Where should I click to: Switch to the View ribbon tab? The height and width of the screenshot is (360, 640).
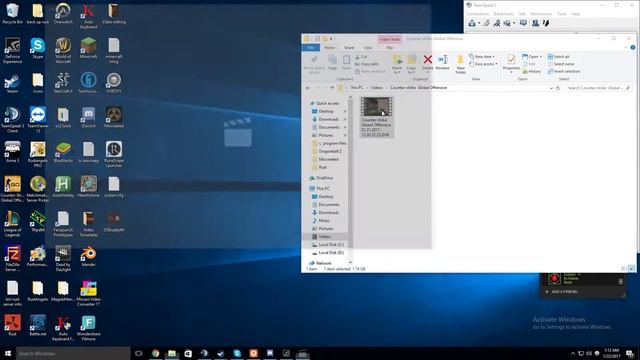(368, 48)
